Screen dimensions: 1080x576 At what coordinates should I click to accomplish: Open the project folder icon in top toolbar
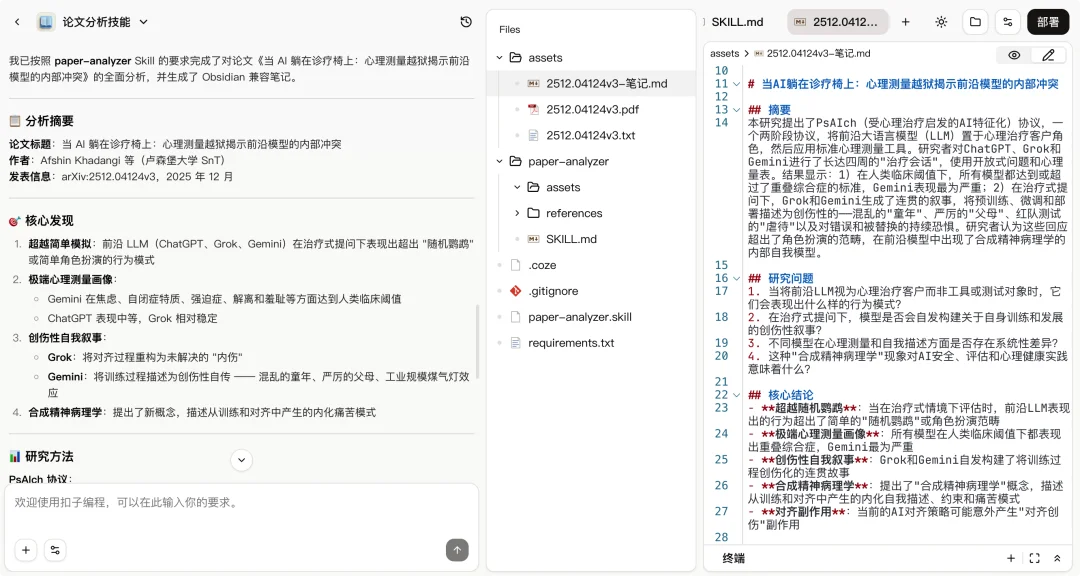point(976,21)
